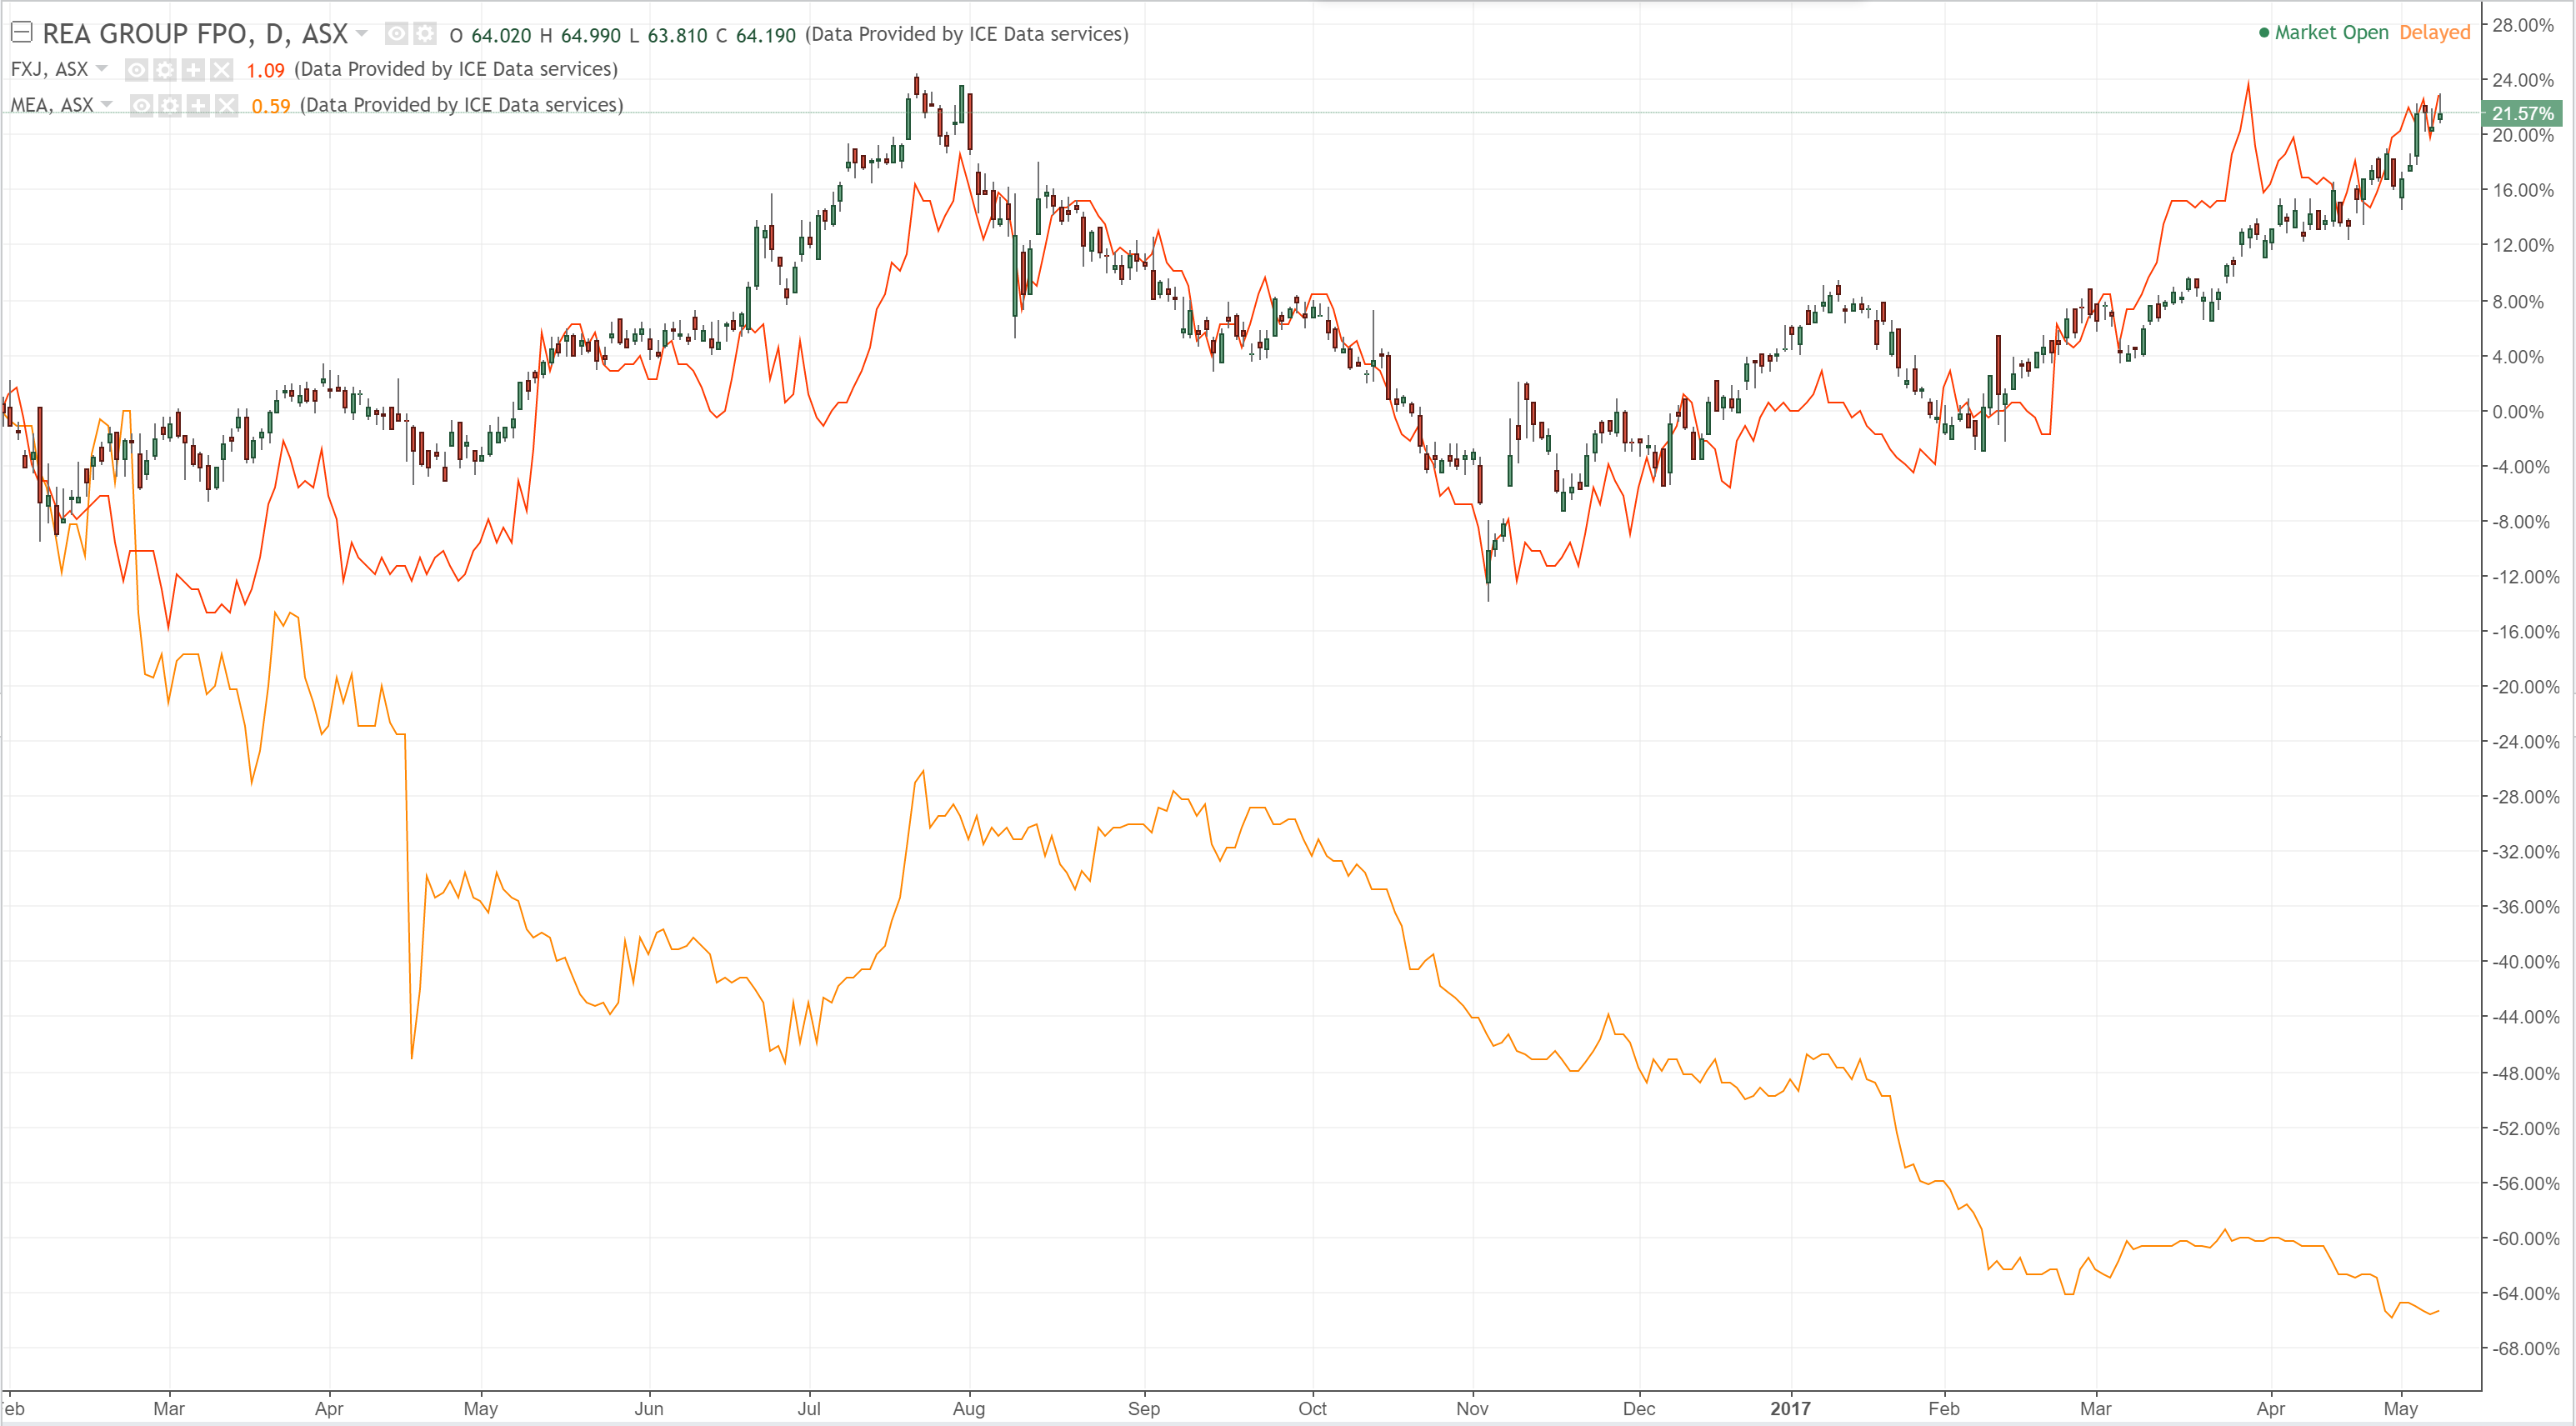The image size is (2576, 1426).
Task: Open settings gear for MEA series
Action: [170, 106]
